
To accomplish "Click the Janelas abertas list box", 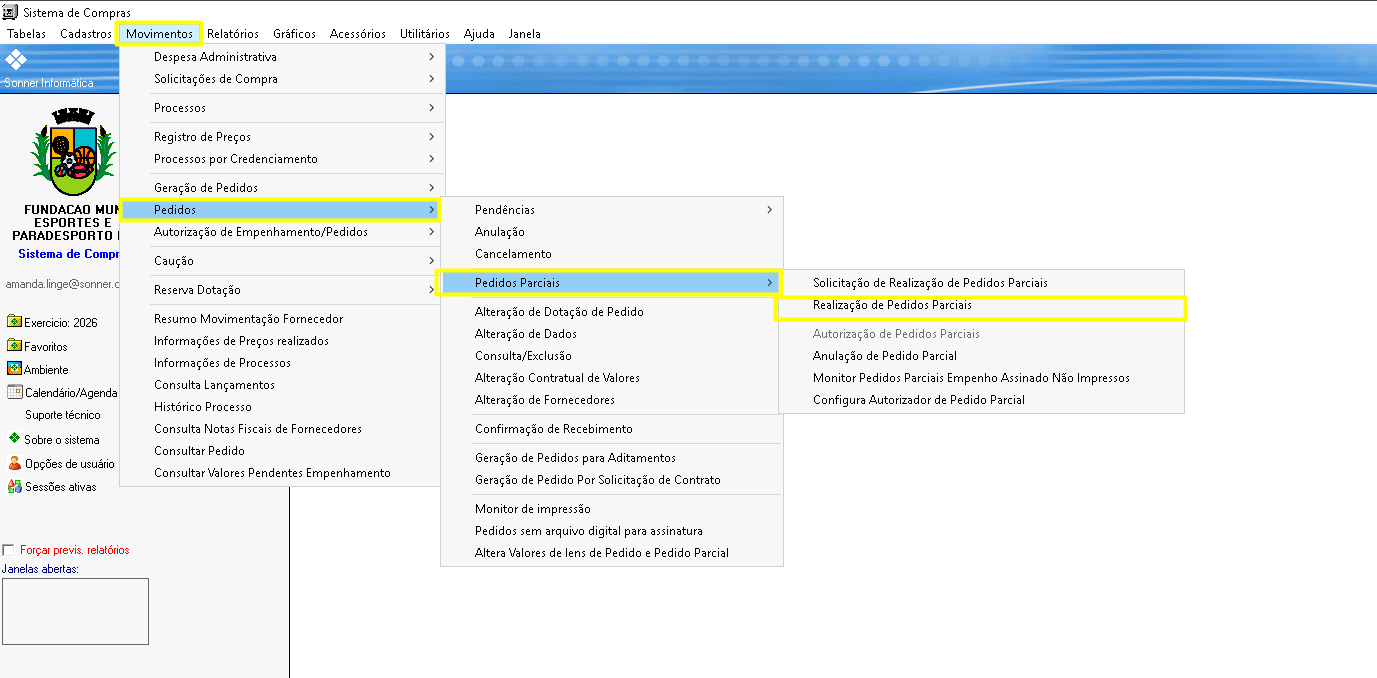I will (x=75, y=611).
